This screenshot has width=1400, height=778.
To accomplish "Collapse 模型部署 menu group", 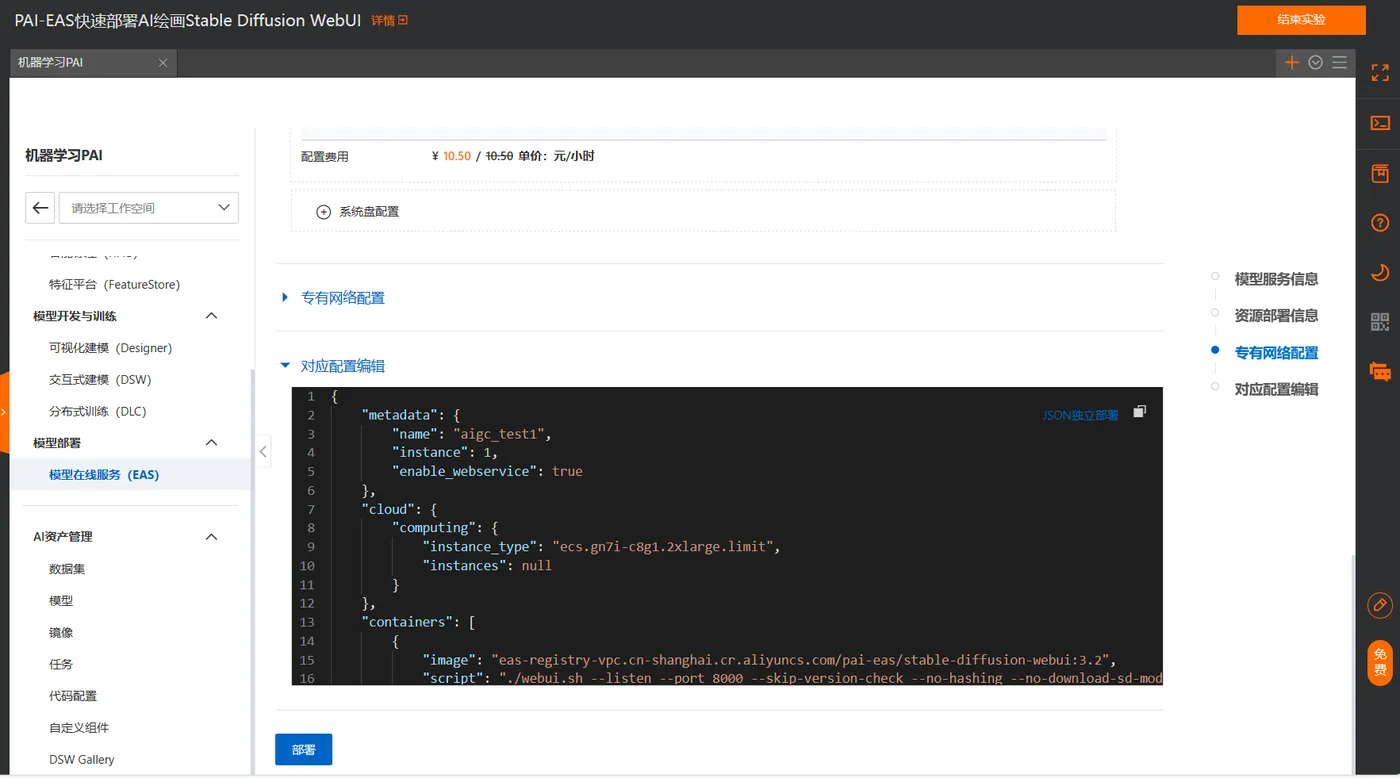I will [211, 443].
